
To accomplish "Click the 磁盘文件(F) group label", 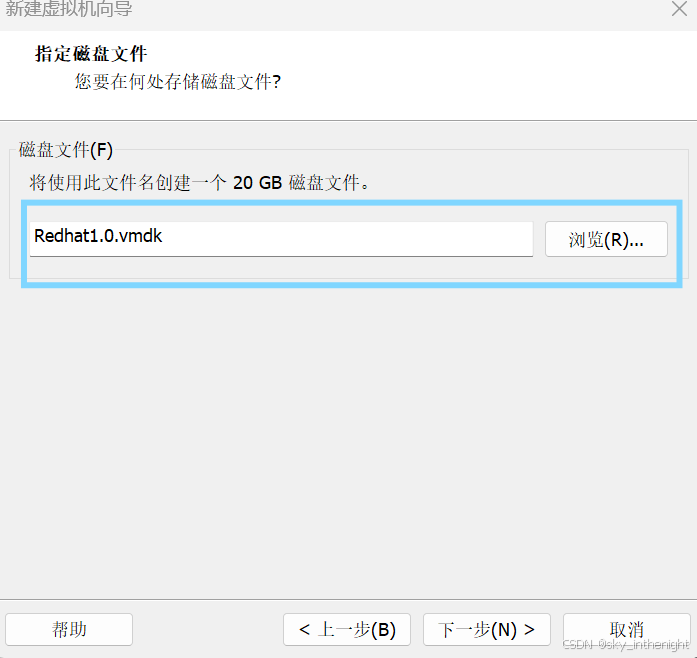I will coord(66,150).
